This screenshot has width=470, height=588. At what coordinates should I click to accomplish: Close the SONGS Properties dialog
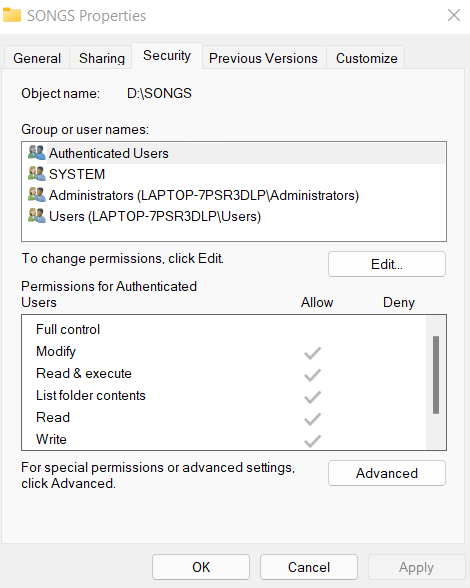(454, 15)
